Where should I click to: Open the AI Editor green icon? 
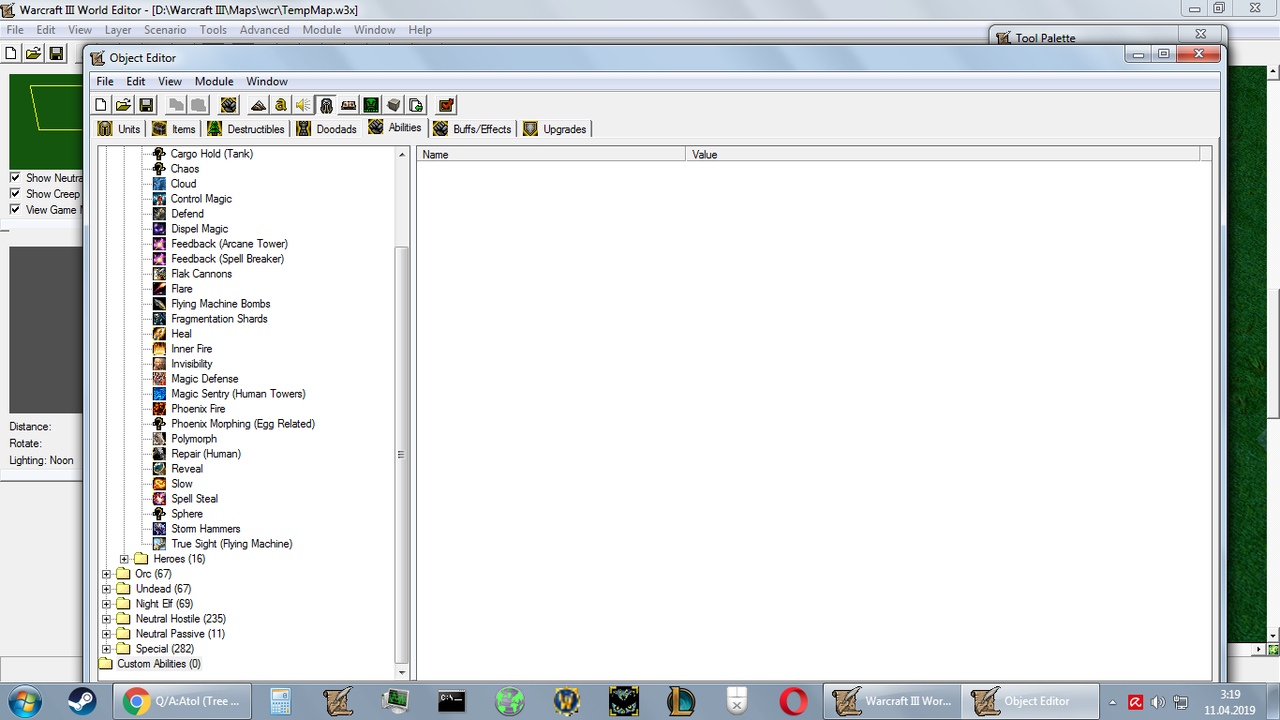(371, 105)
